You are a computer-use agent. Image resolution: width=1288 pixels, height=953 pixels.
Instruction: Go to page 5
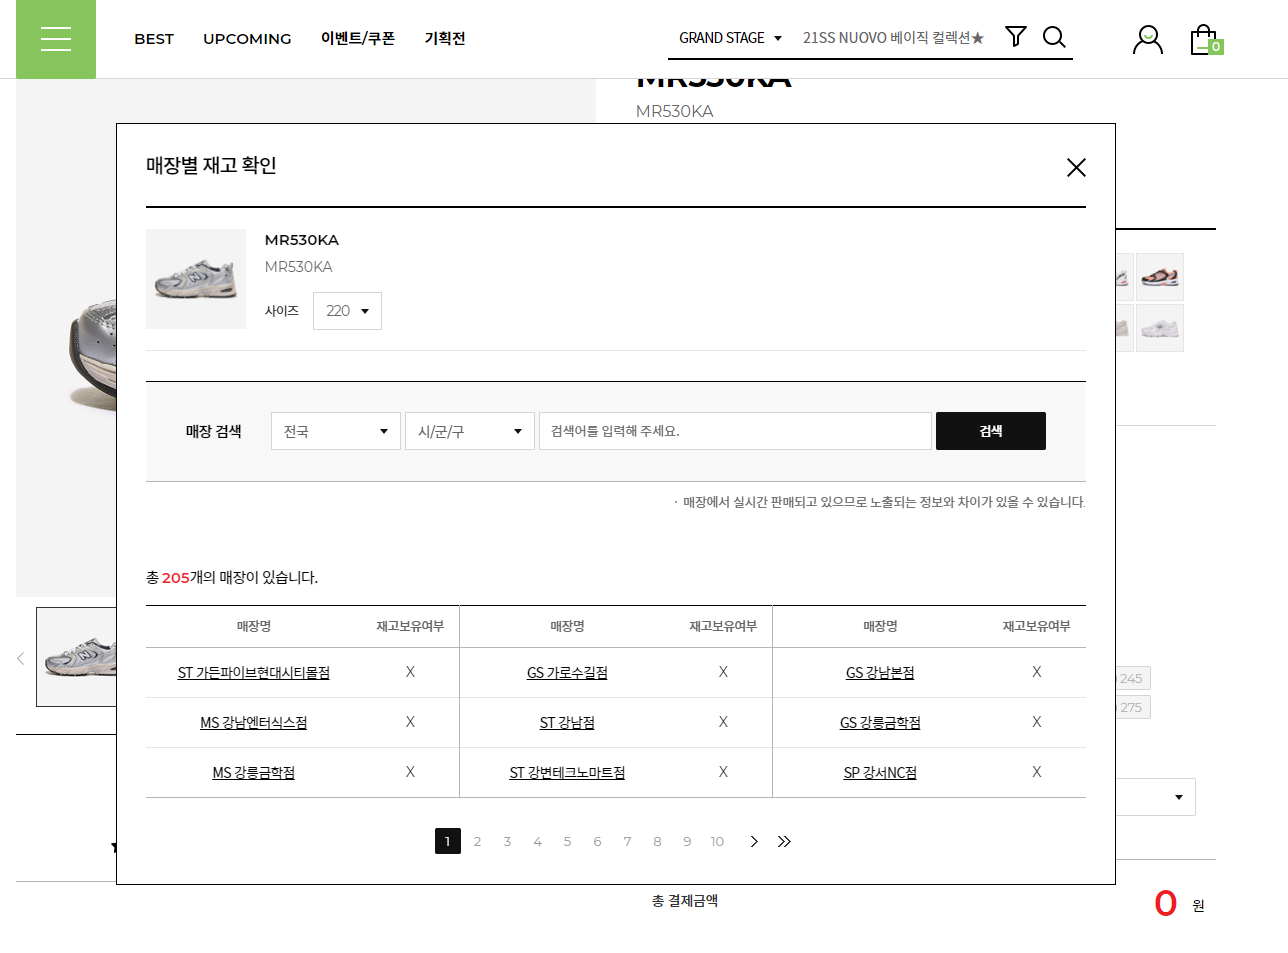(x=568, y=841)
